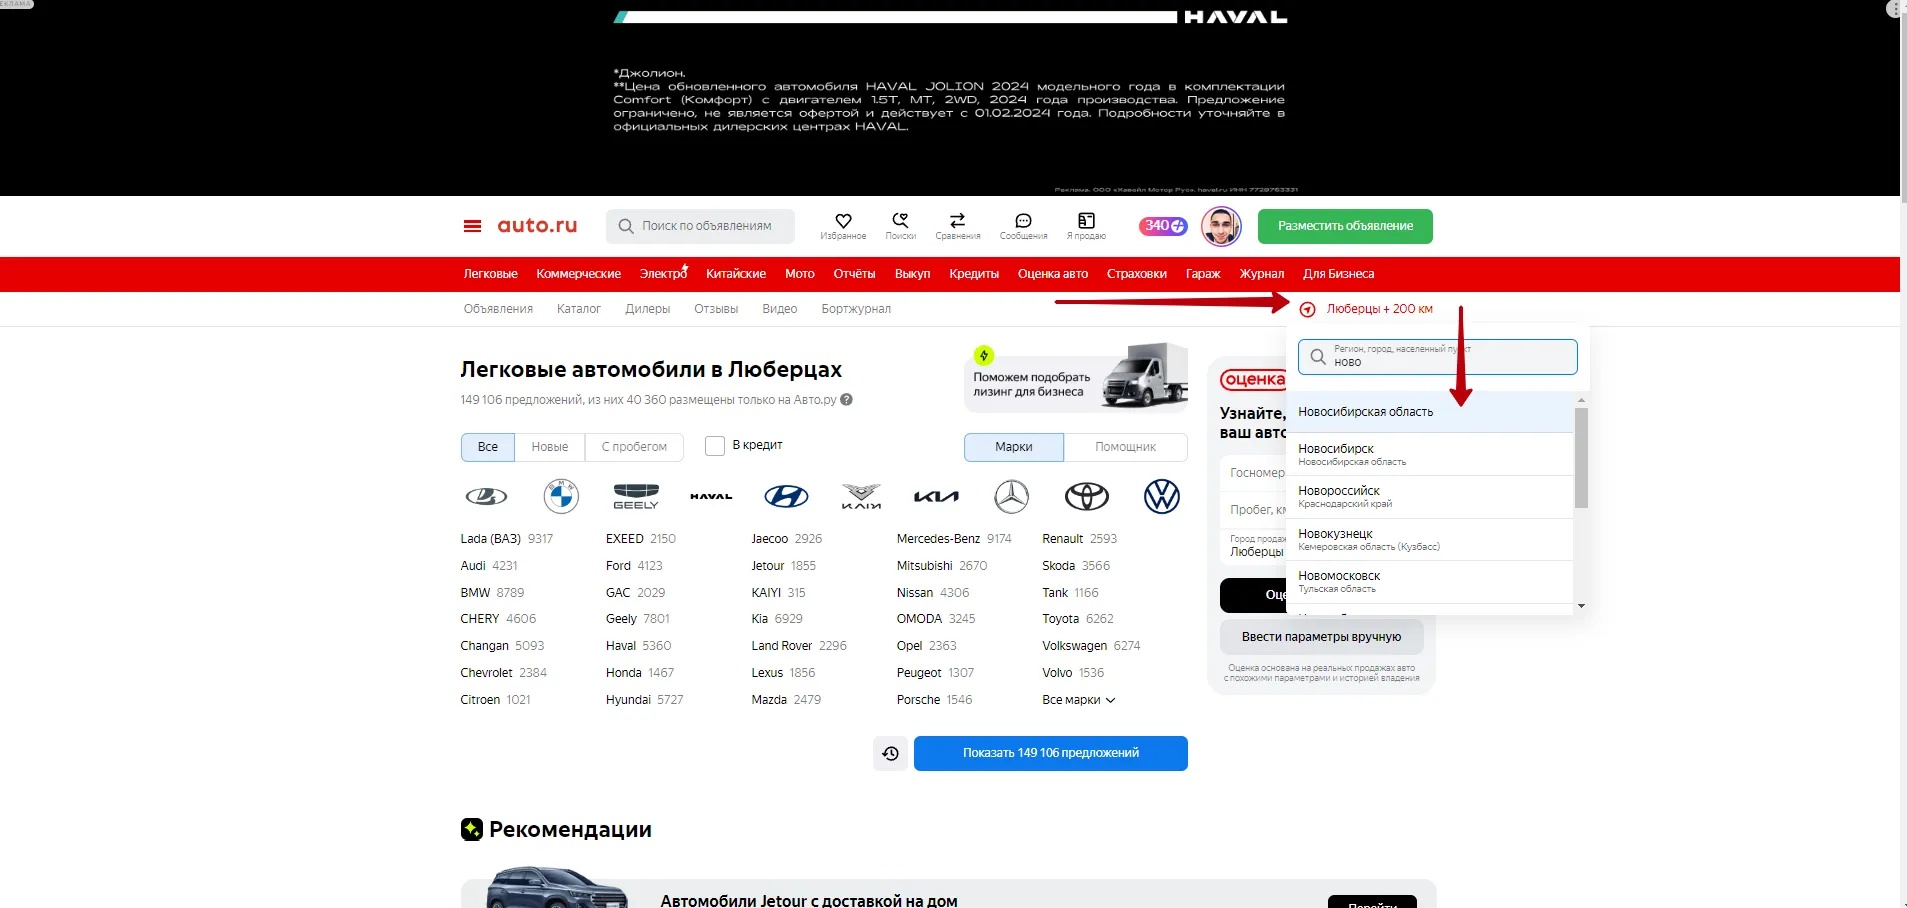Click Показать 149 106 предложений button
Image resolution: width=1907 pixels, height=908 pixels.
1050,754
